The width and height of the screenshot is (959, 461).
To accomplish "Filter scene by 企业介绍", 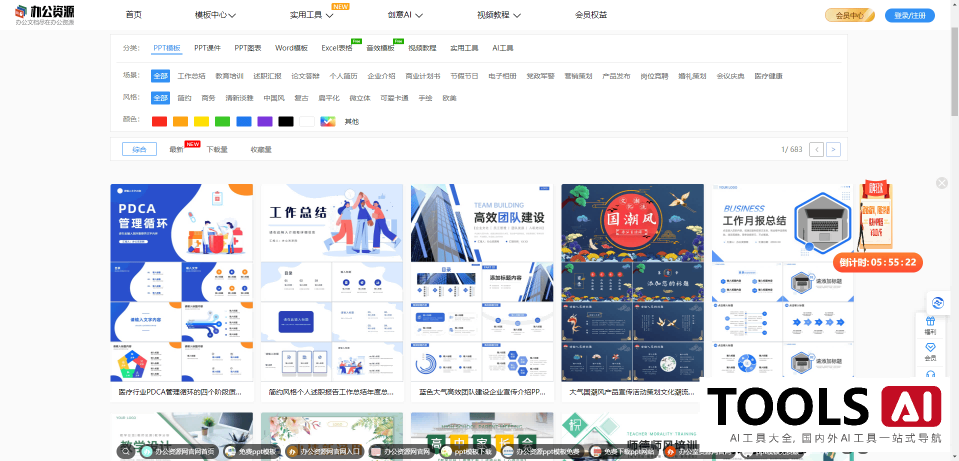I will point(381,76).
